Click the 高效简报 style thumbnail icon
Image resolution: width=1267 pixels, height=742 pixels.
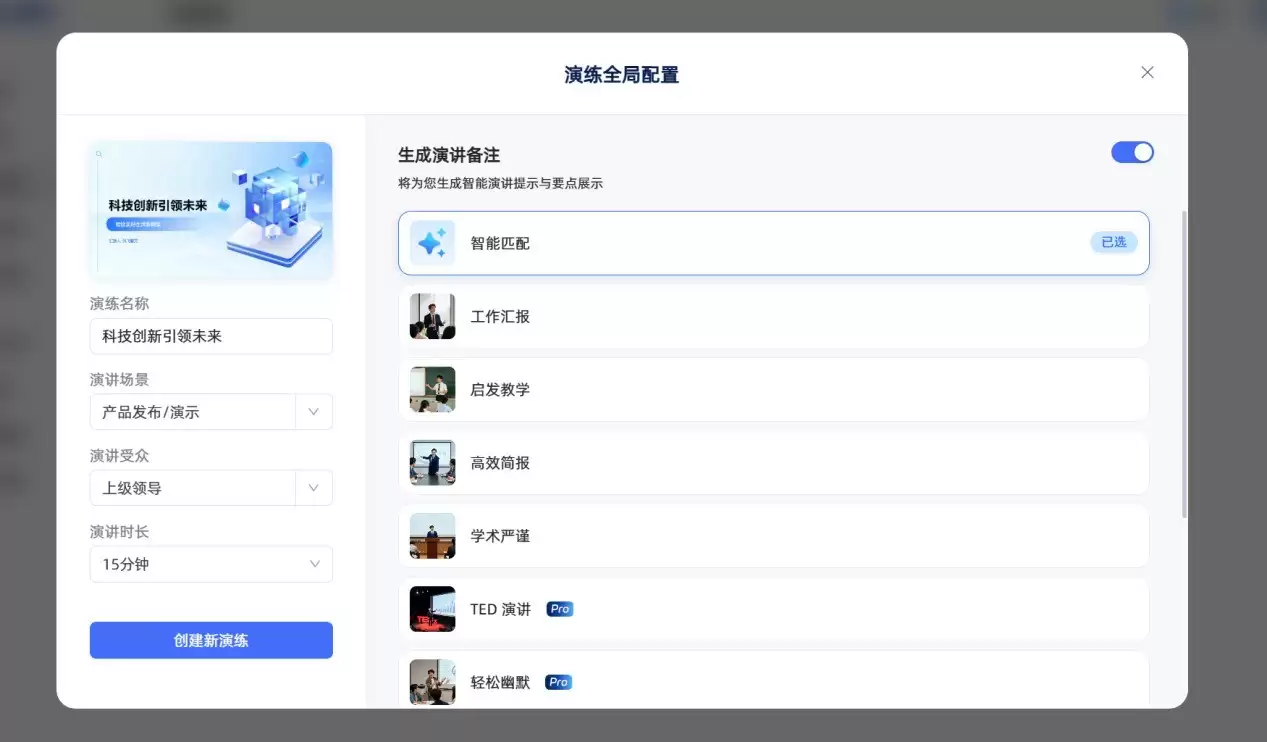pos(432,463)
